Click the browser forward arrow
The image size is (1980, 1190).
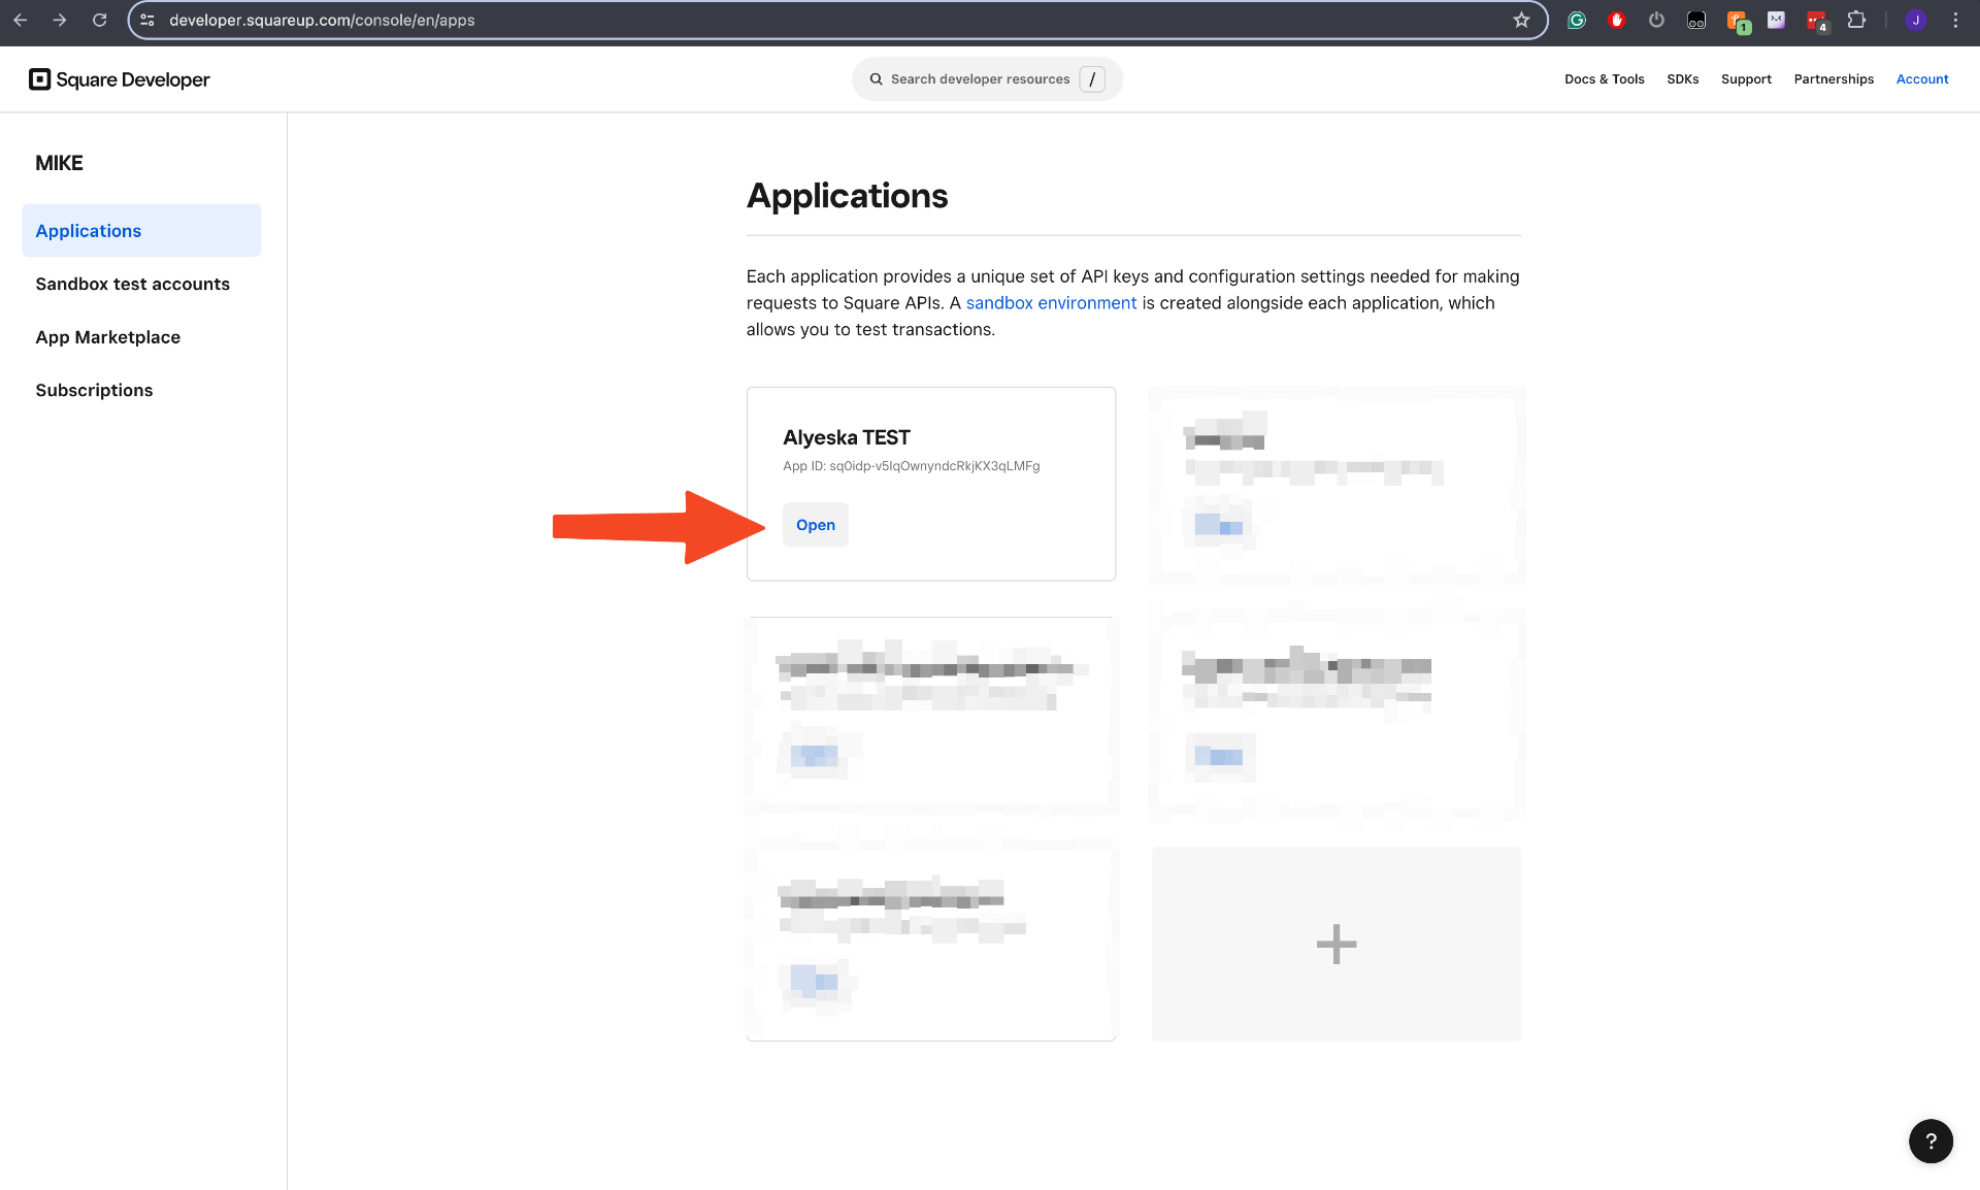60,20
